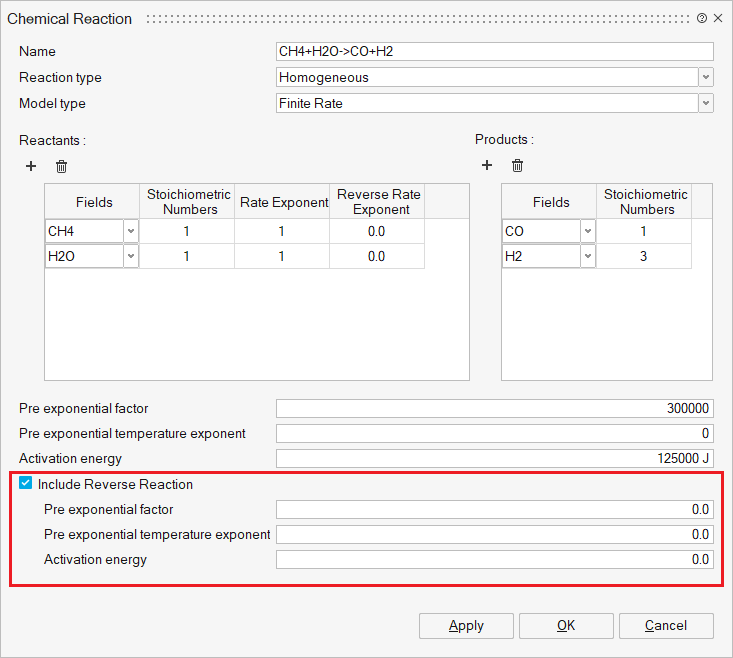Confirm with the OK button
Screen dimensions: 733x658
566,626
